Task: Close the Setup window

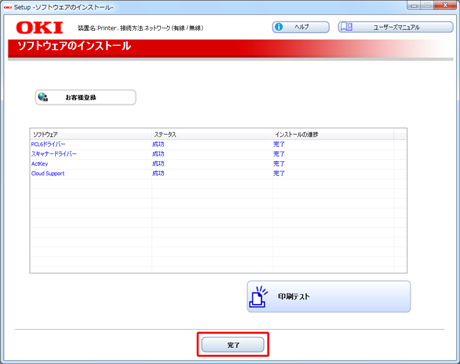Action: tap(445, 5)
